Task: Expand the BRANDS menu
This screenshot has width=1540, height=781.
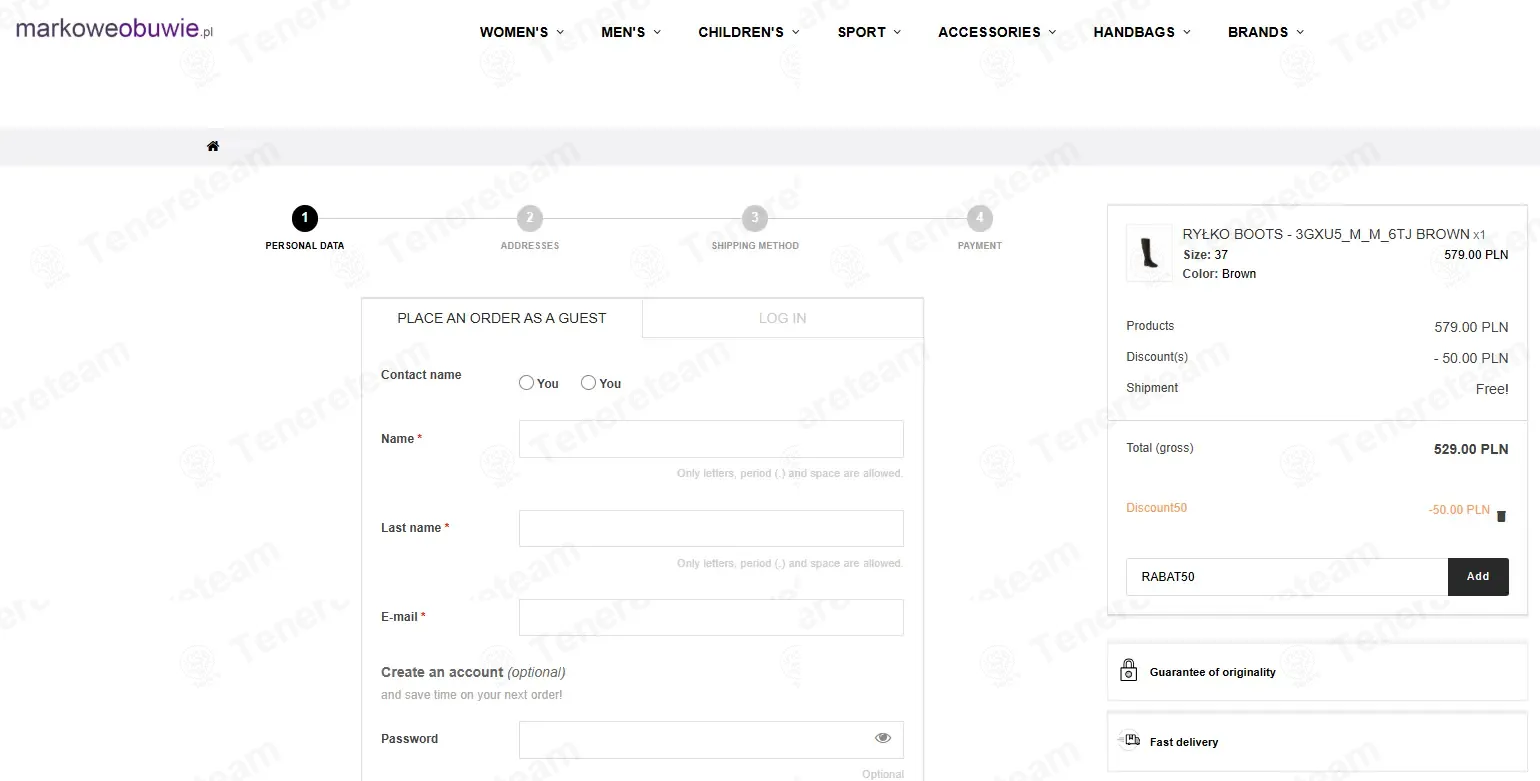Action: (1266, 32)
